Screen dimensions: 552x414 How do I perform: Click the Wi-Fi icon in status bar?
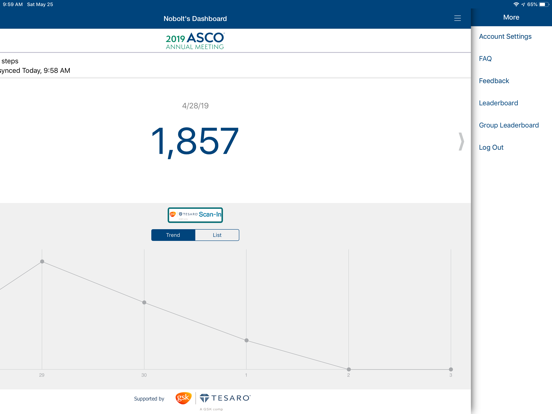pyautogui.click(x=516, y=5)
